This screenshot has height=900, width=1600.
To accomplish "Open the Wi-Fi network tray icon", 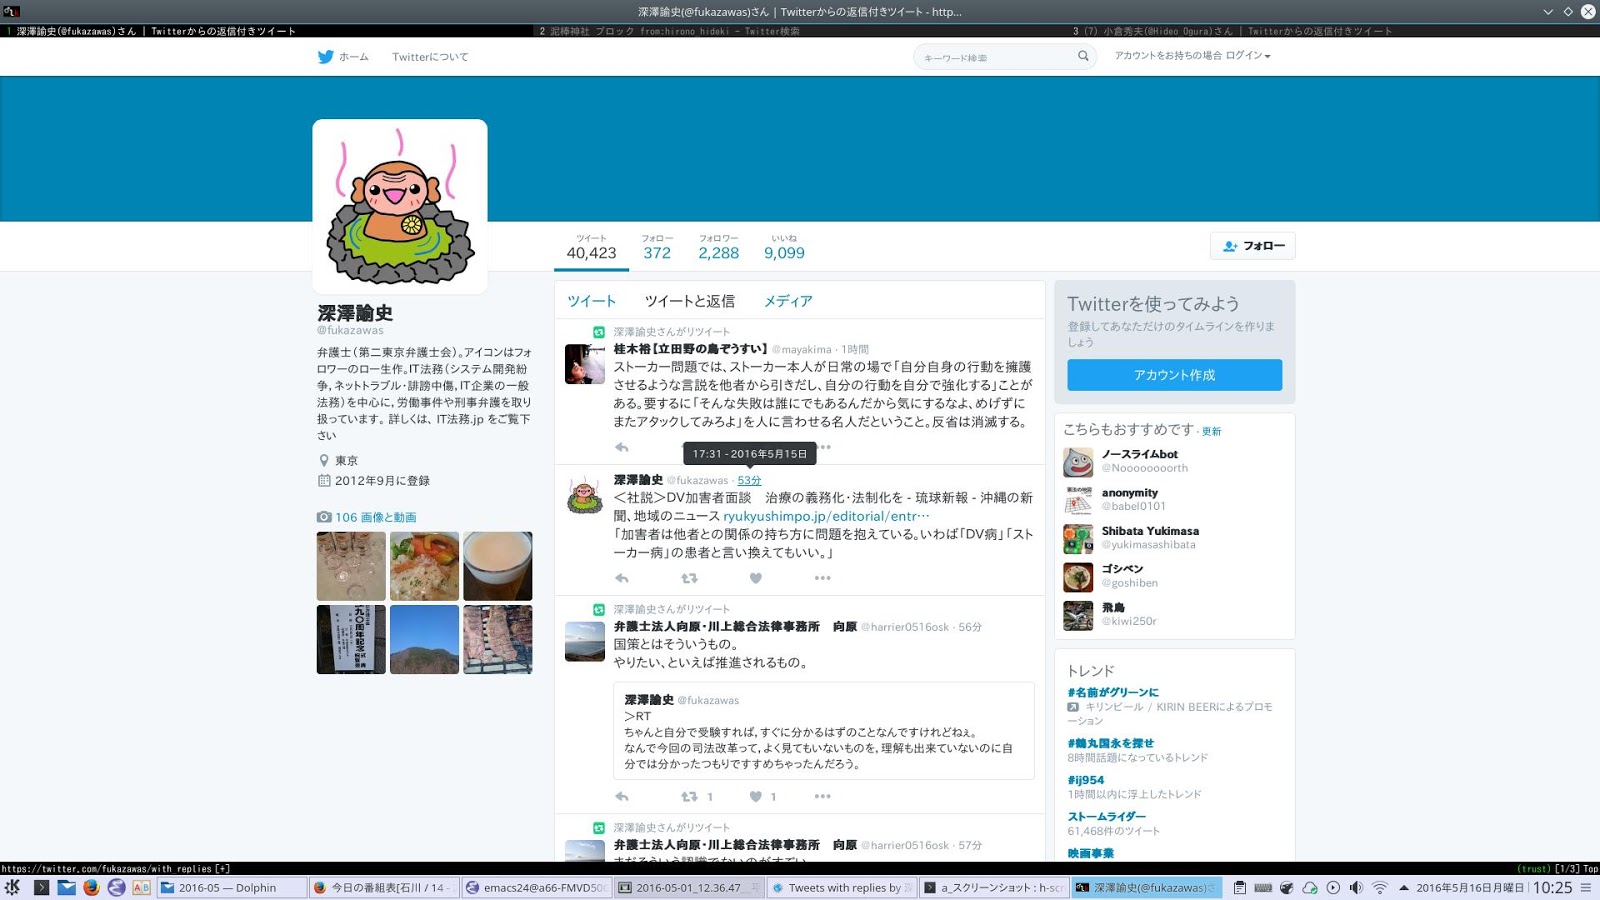I will click(1380, 888).
